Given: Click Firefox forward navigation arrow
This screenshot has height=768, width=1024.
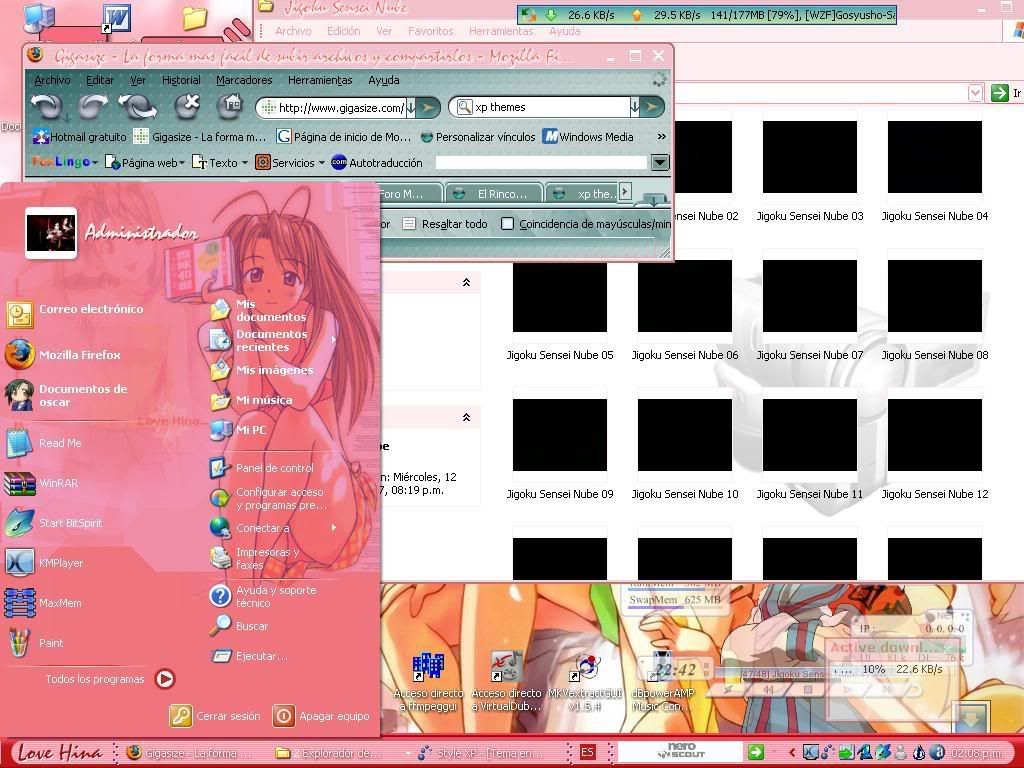Looking at the screenshot, I should [93, 106].
